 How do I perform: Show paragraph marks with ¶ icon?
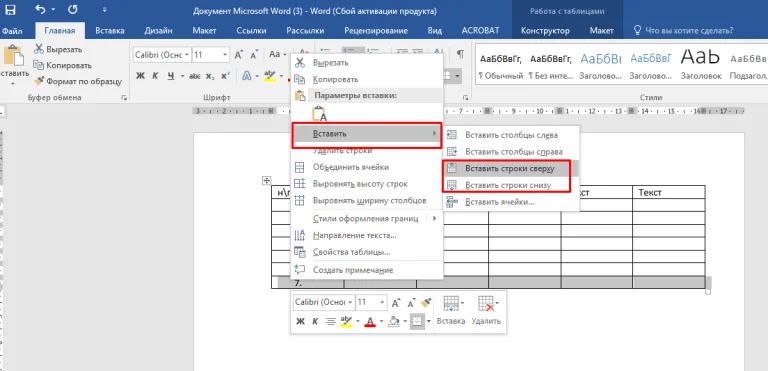(460, 54)
